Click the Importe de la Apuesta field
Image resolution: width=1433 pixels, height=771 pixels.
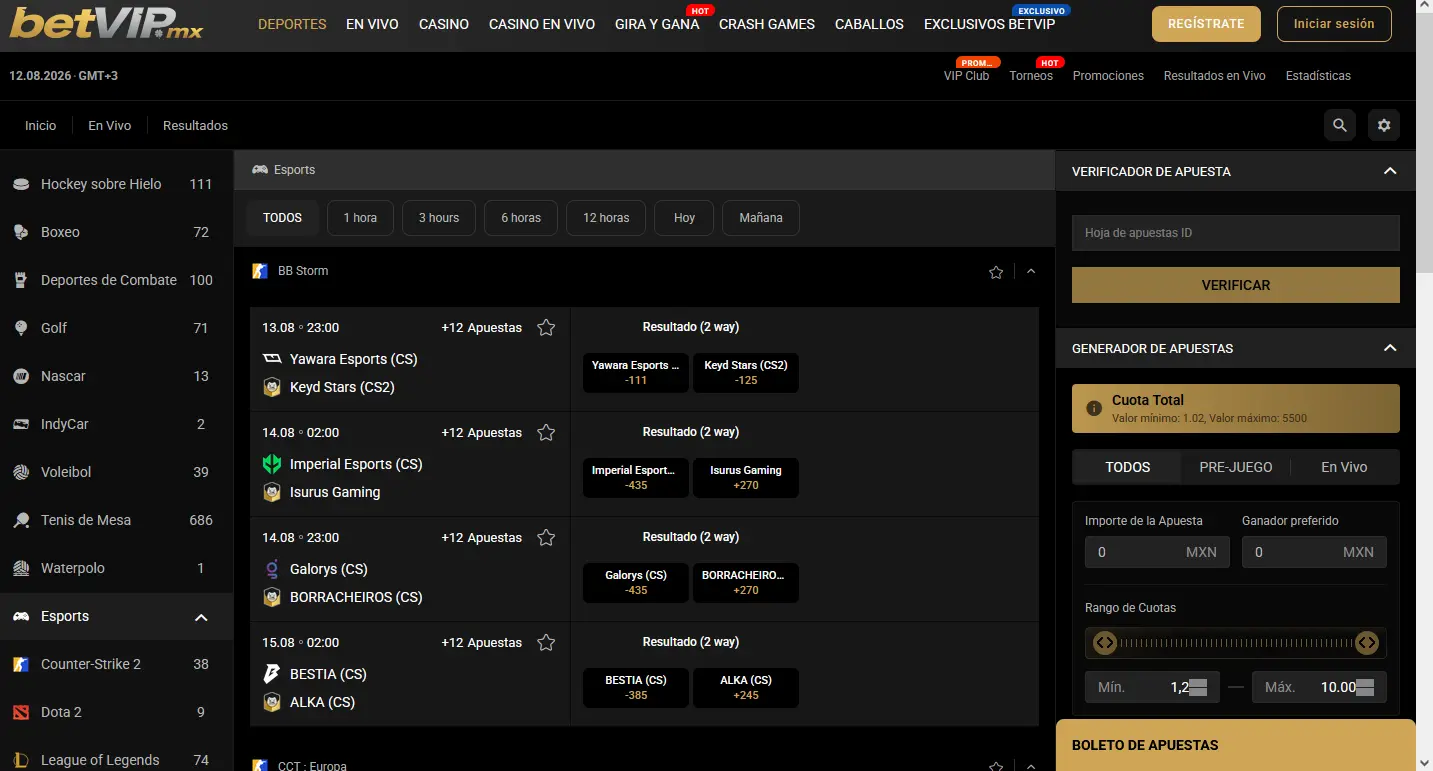coord(1157,552)
